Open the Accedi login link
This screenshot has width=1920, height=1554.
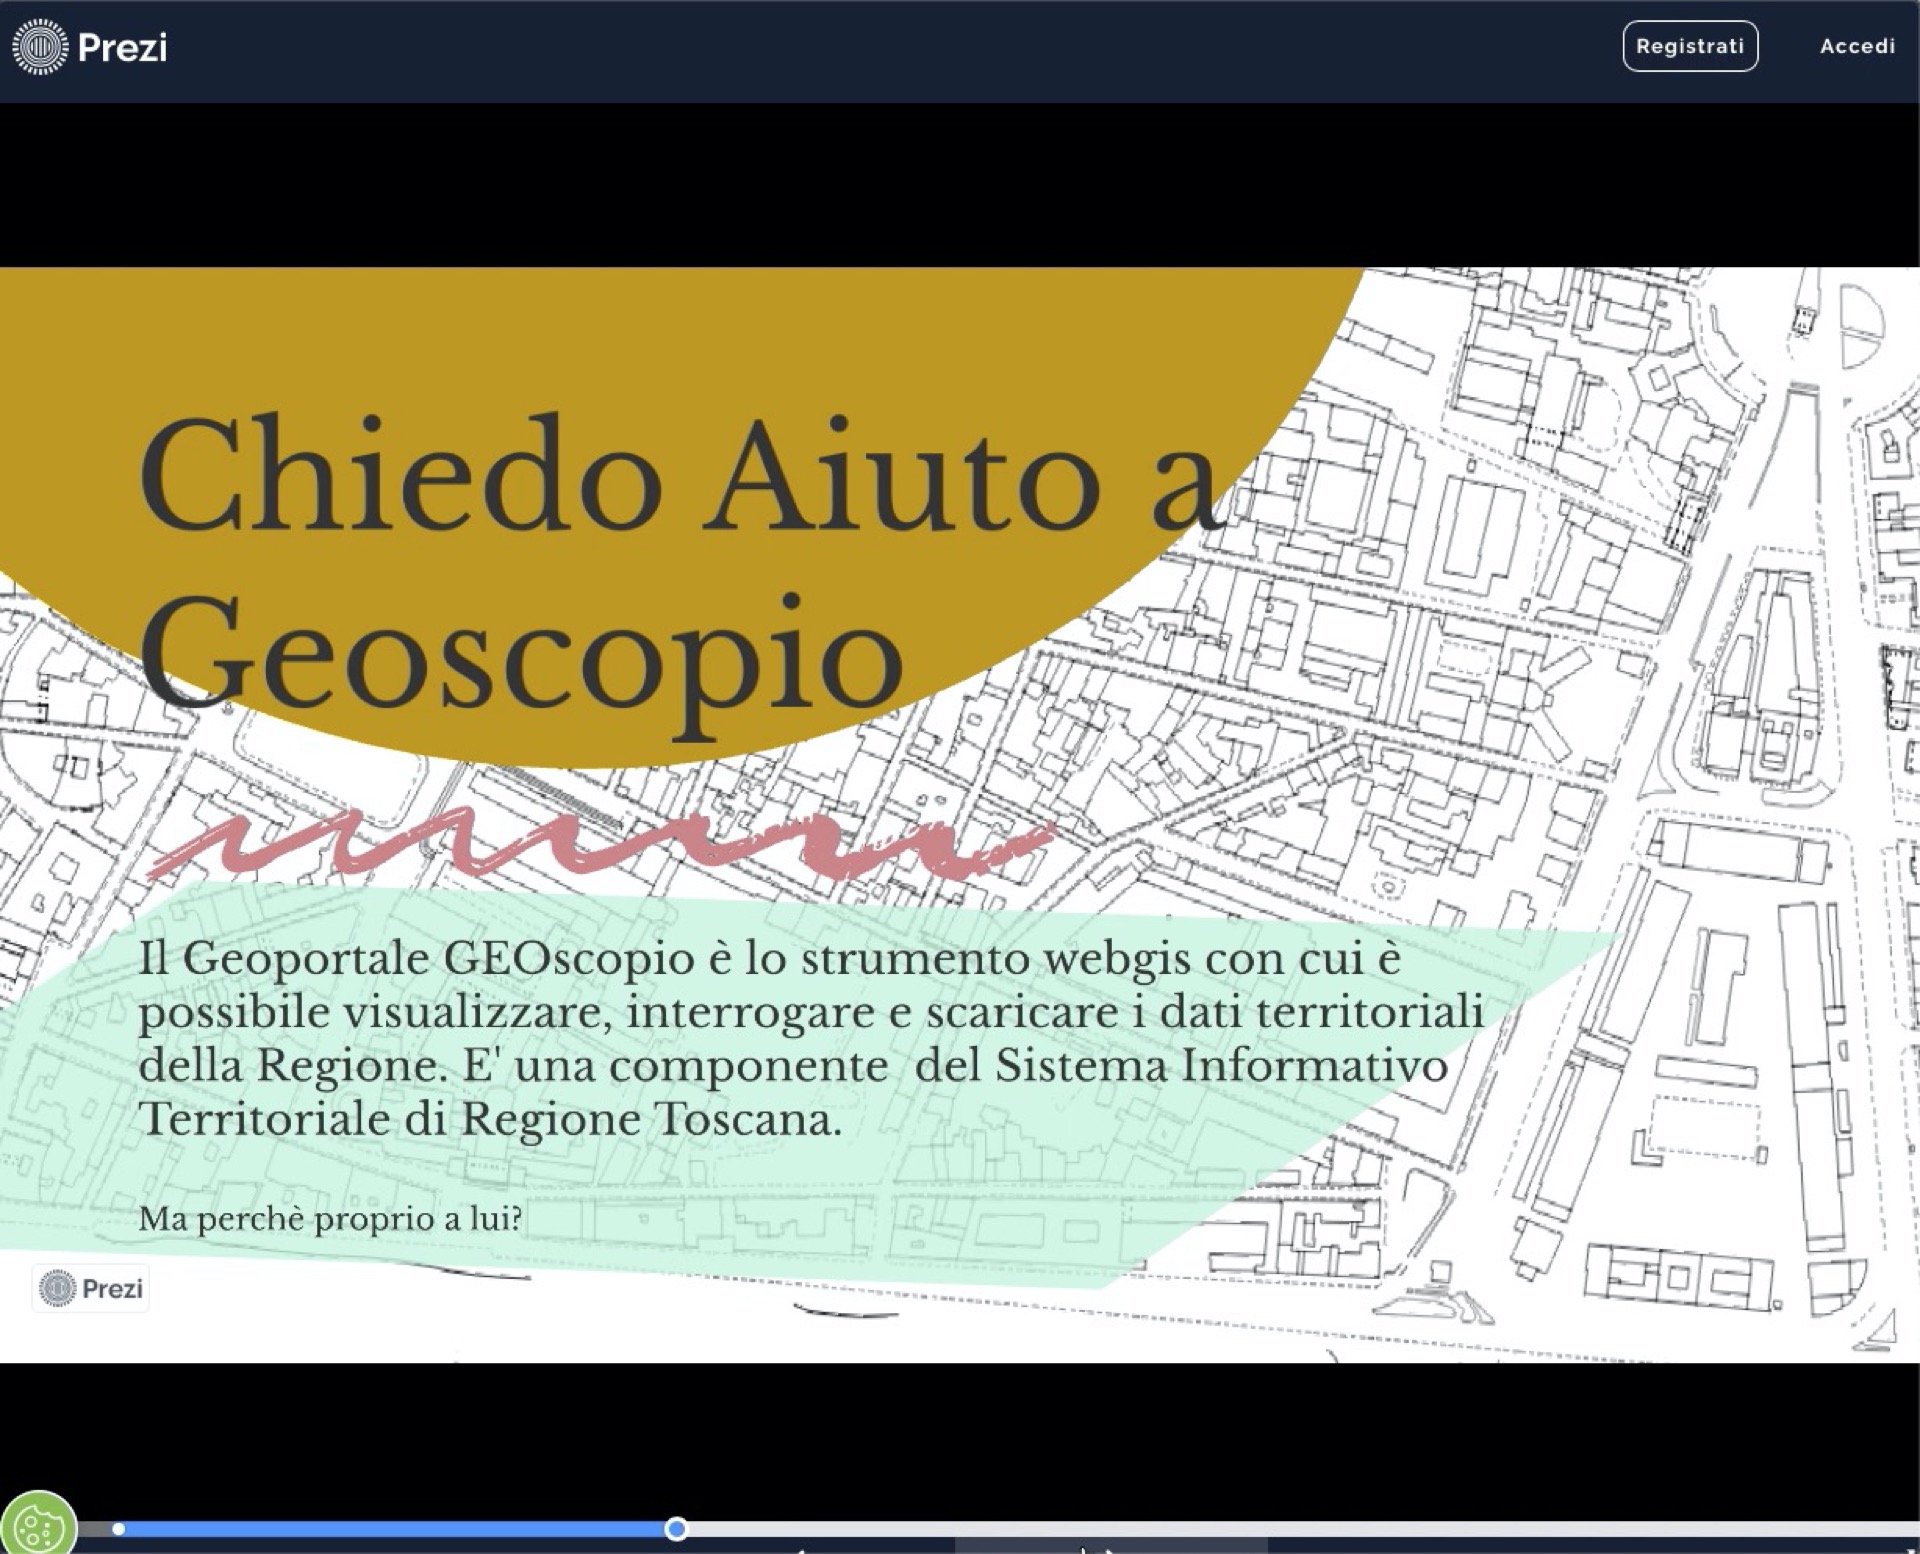coord(1857,46)
